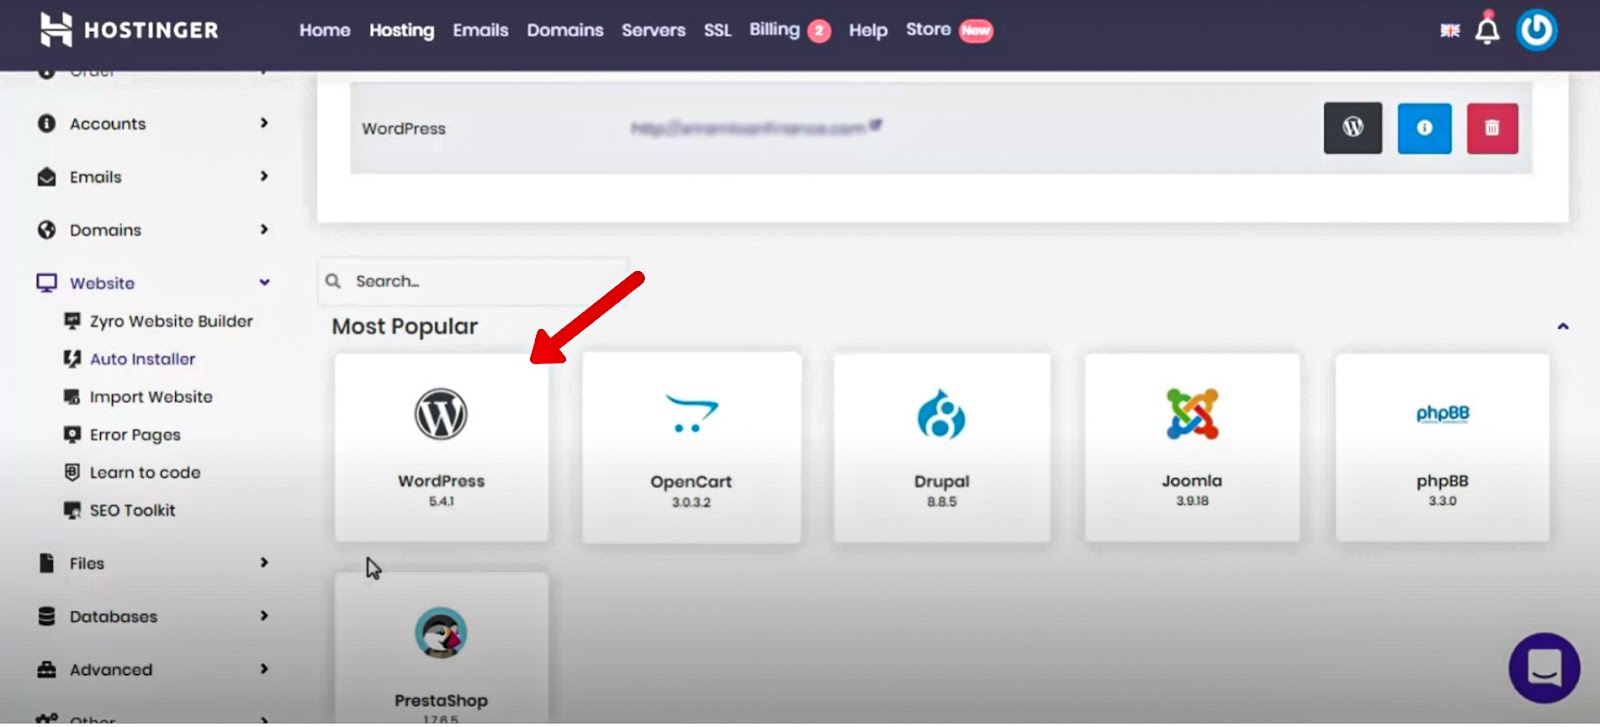Focus the application search field
This screenshot has height=727, width=1600.
click(x=472, y=282)
